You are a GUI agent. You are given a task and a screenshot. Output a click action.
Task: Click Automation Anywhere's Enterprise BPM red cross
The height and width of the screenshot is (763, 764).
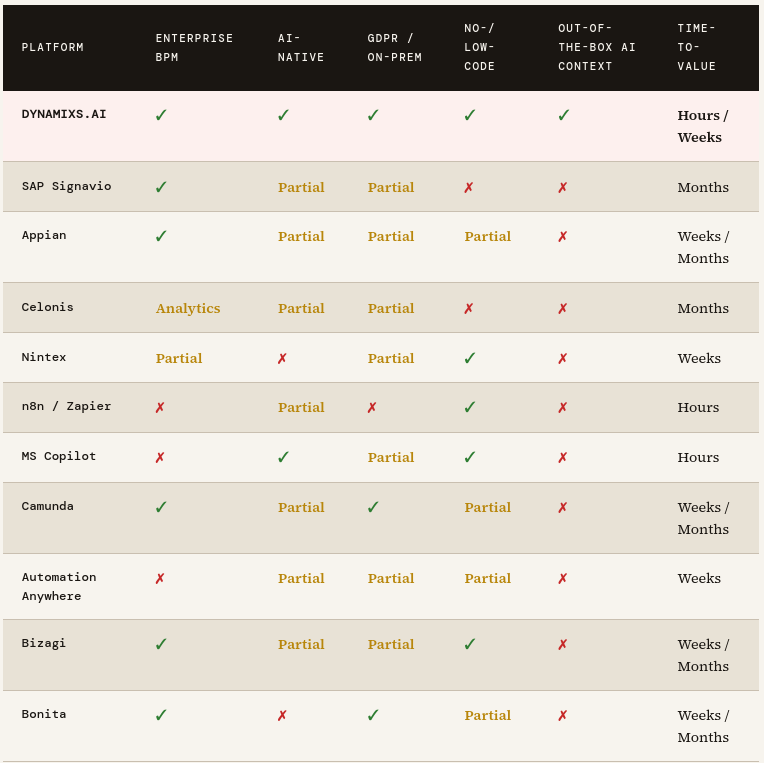click(160, 578)
